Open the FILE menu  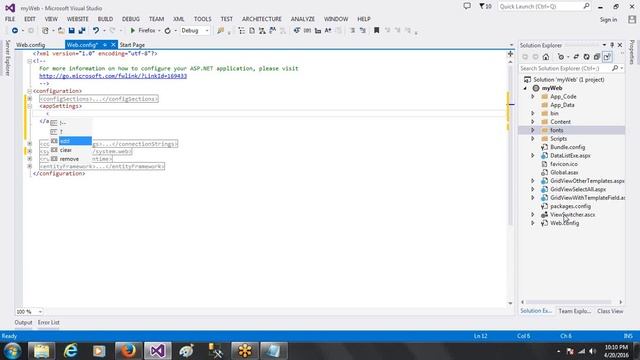click(x=10, y=19)
